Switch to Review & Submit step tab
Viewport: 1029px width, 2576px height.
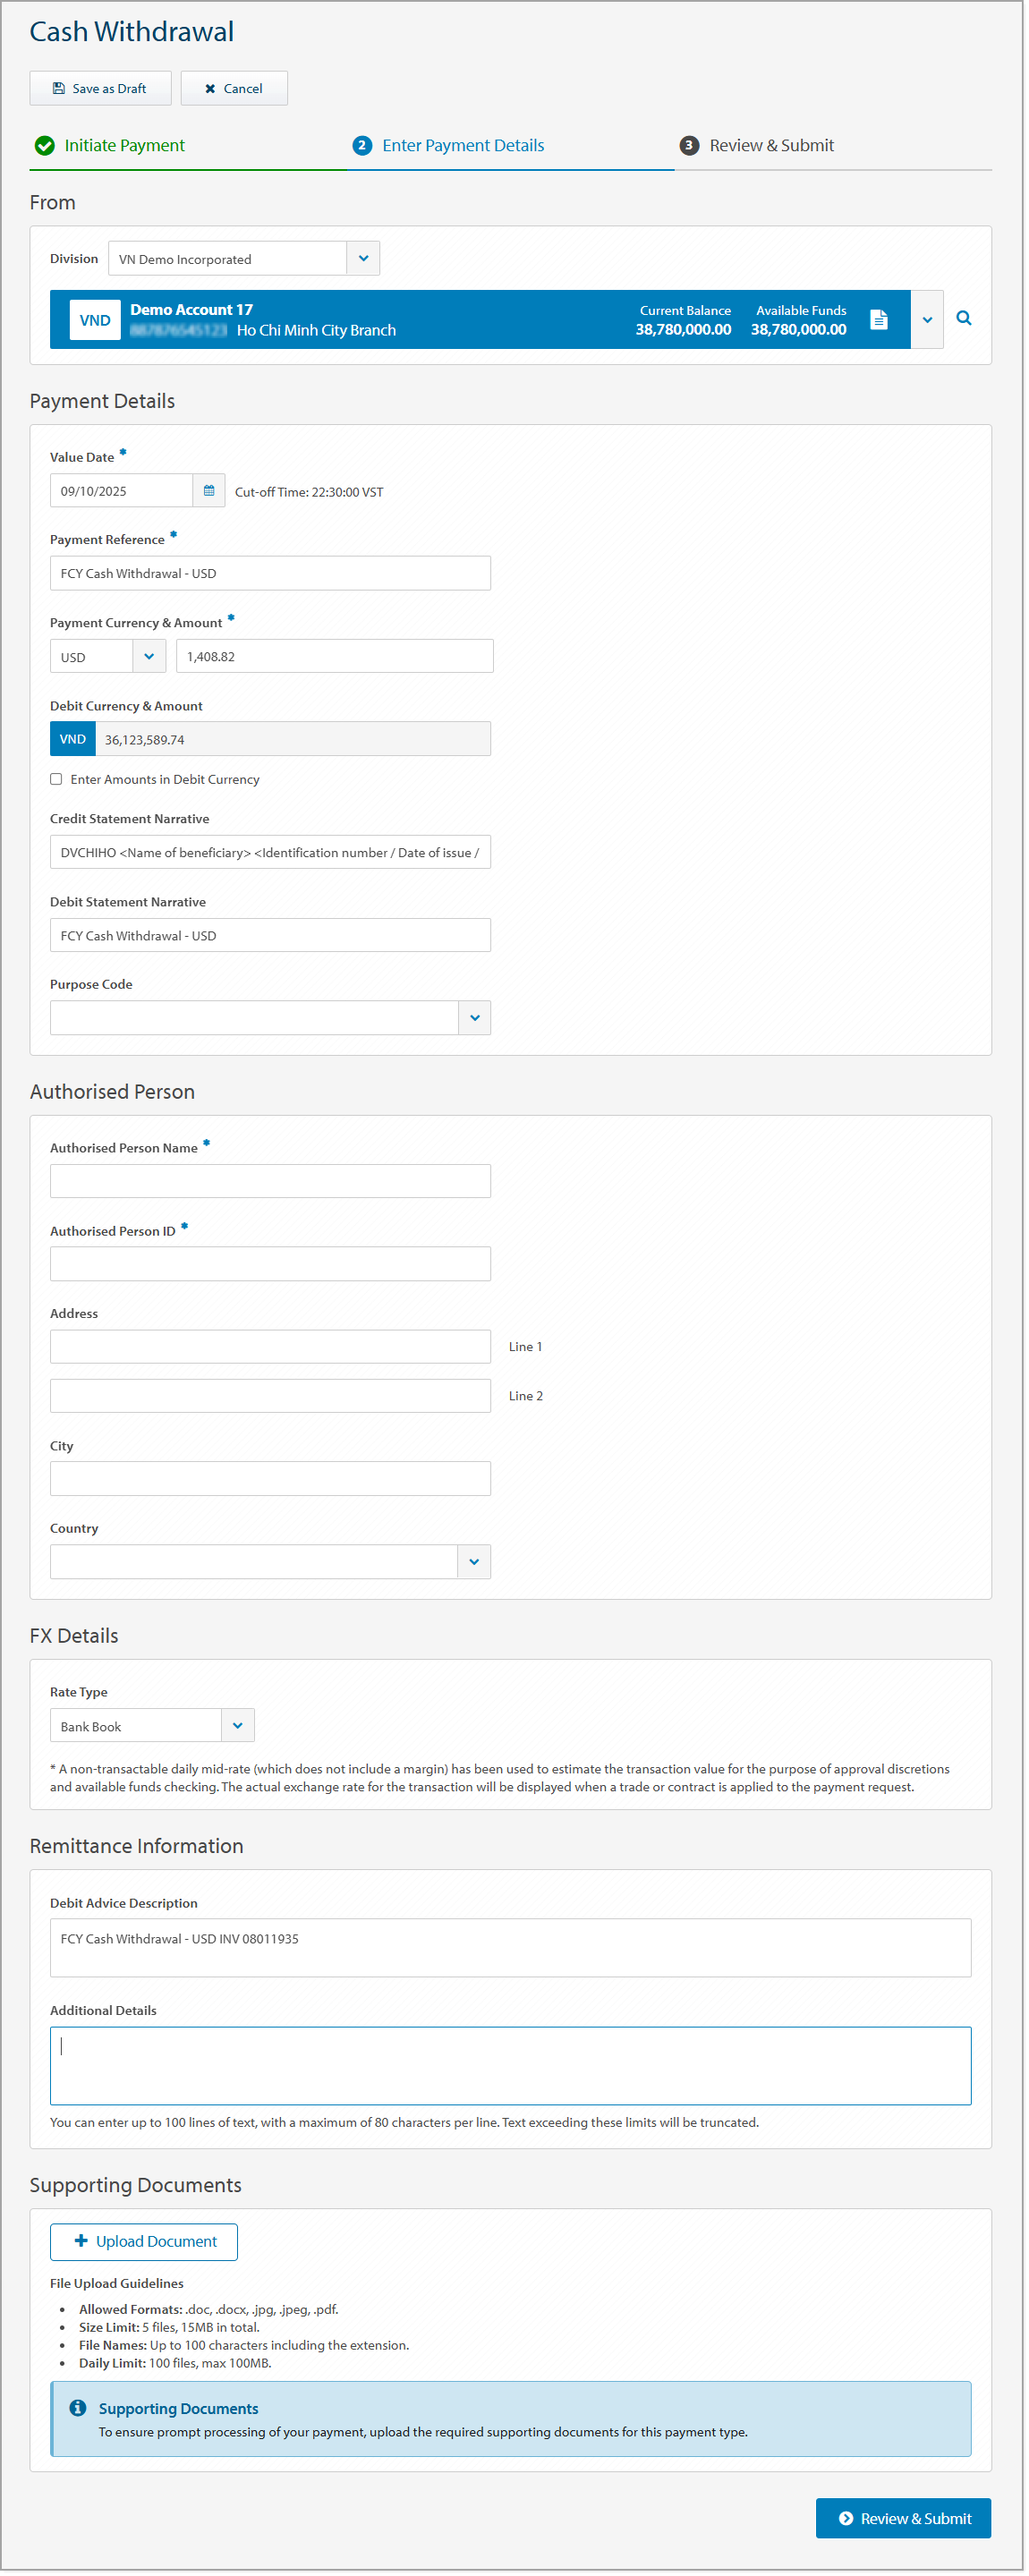(771, 146)
